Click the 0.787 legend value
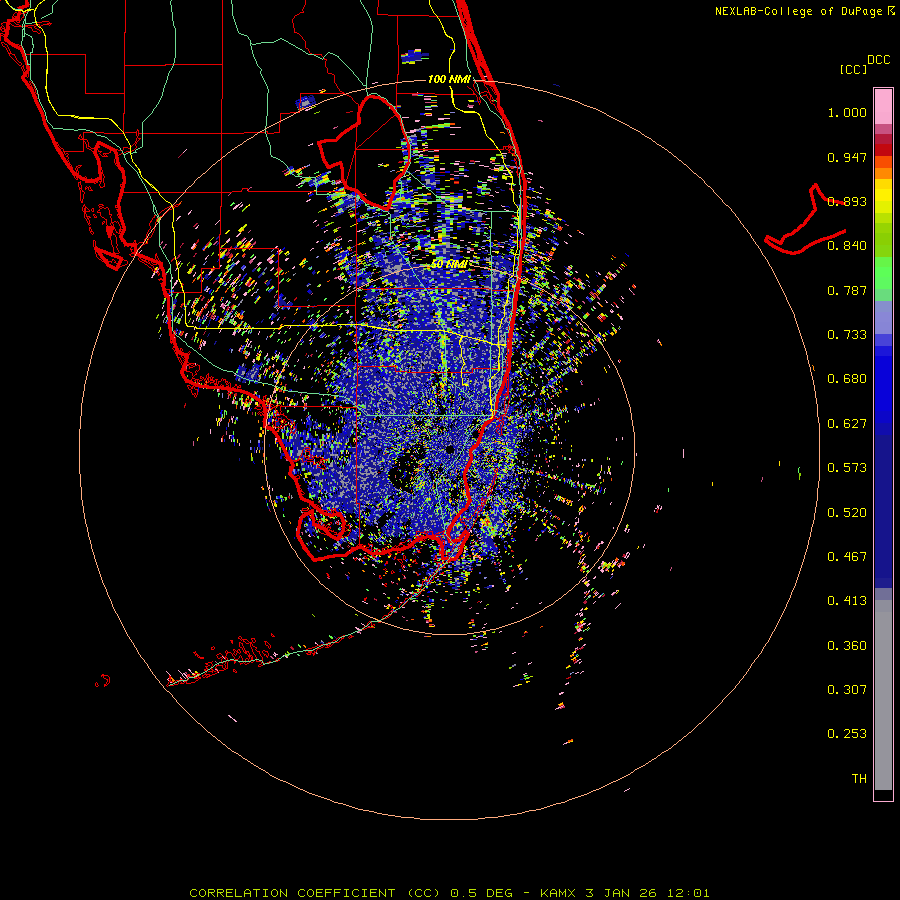Screen dimensions: 900x900 click(847, 290)
